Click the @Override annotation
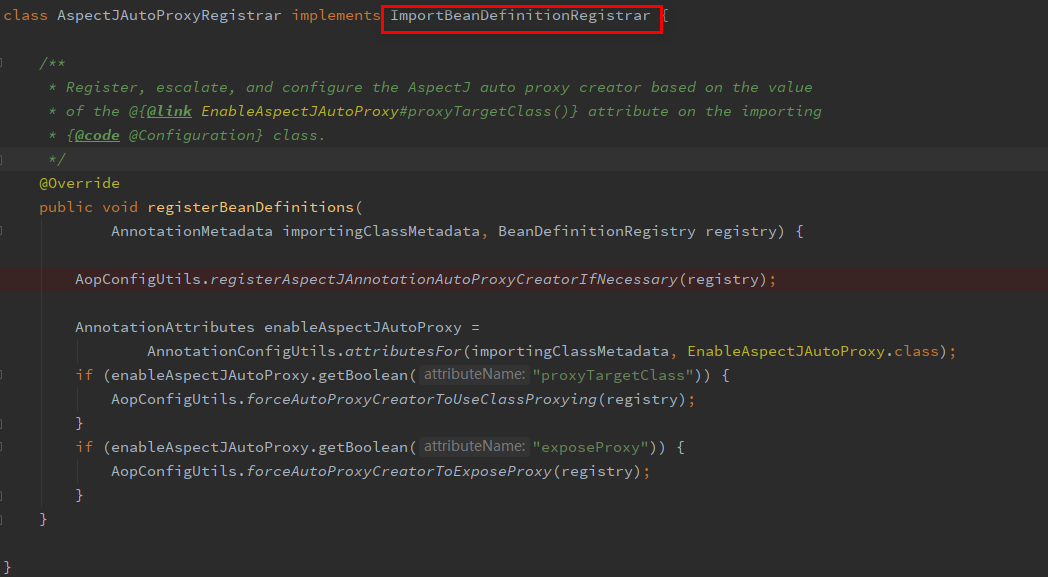 point(80,183)
